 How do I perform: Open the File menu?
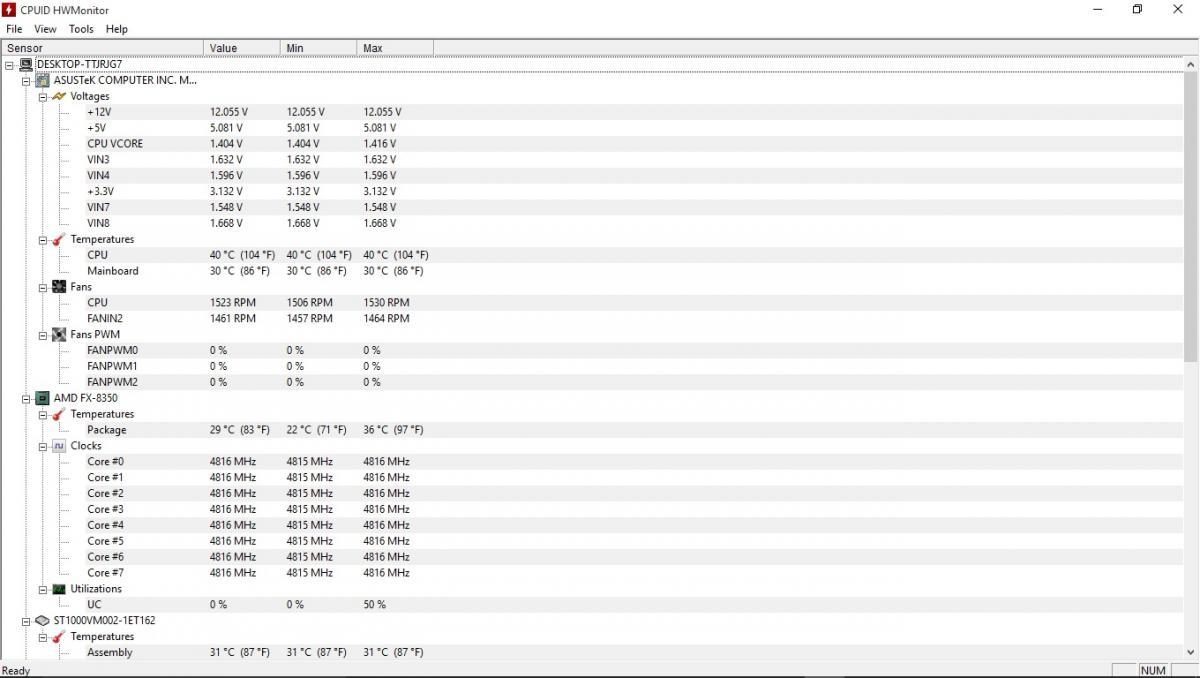[14, 29]
